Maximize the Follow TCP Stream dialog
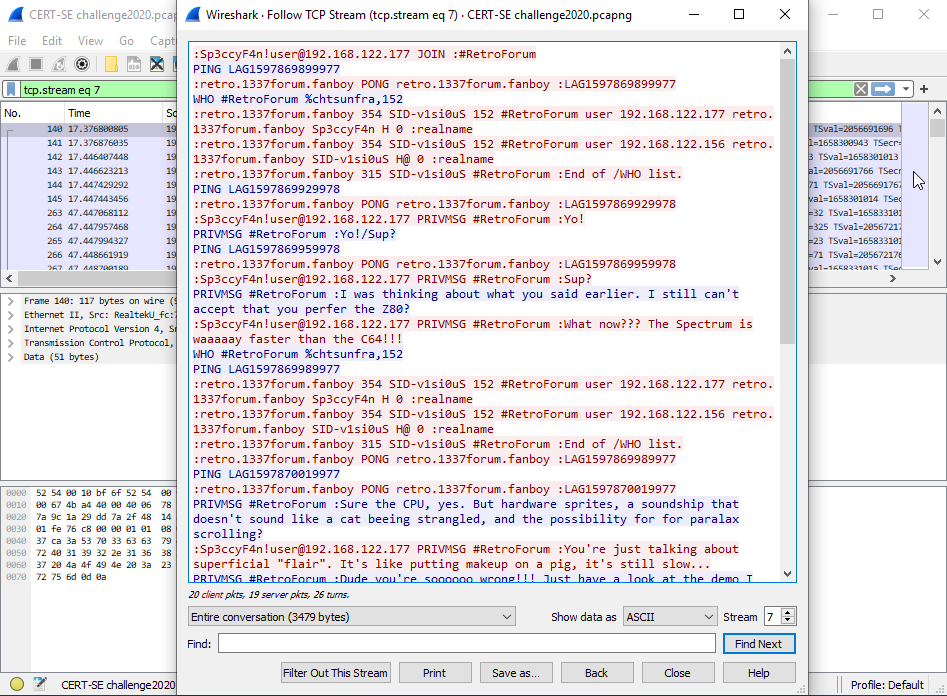The width and height of the screenshot is (947, 696). coord(739,14)
